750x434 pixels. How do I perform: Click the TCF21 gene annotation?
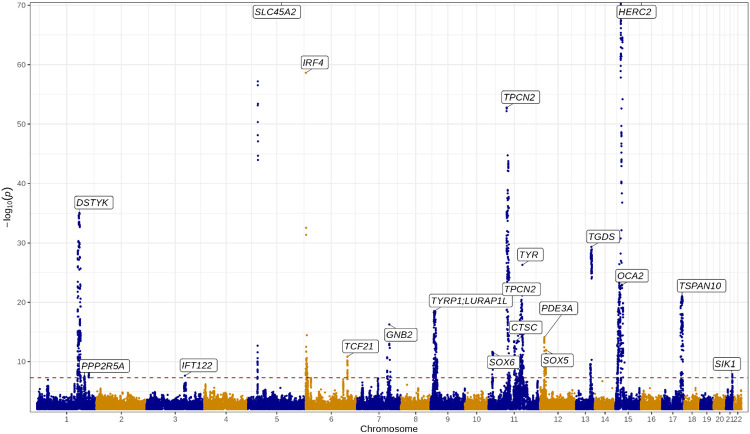tap(359, 347)
